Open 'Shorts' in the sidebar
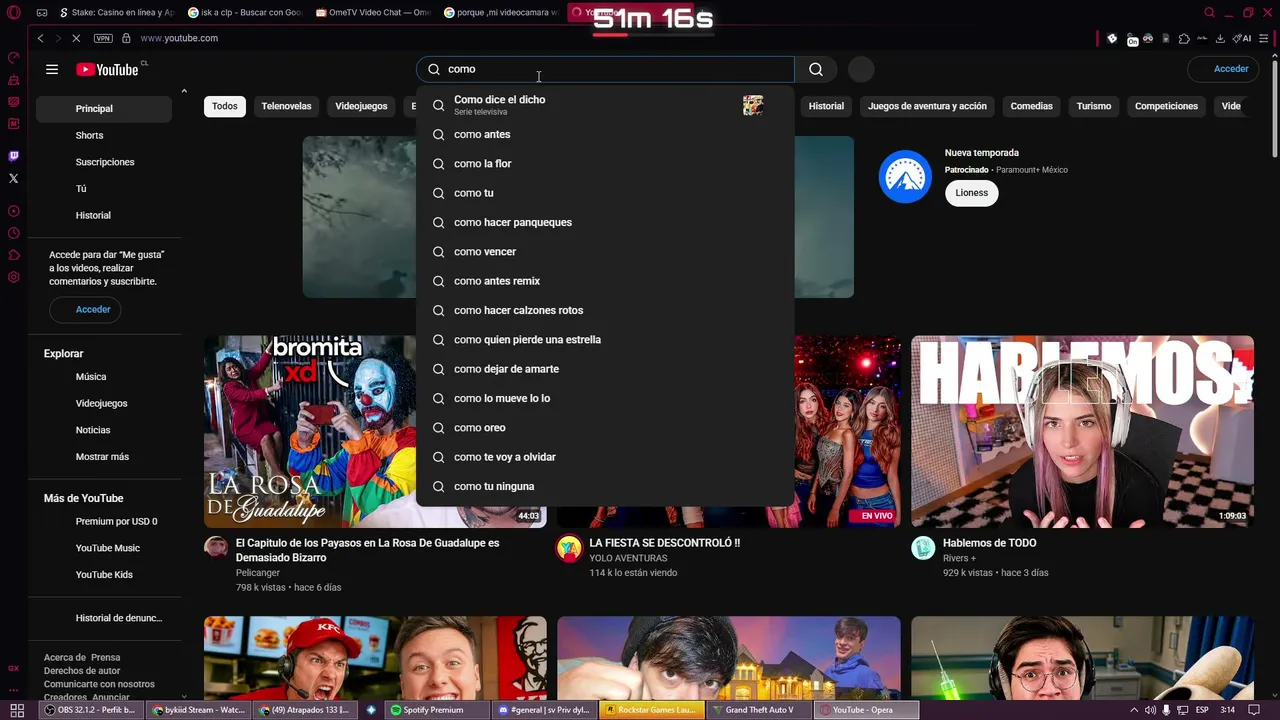 point(102,135)
